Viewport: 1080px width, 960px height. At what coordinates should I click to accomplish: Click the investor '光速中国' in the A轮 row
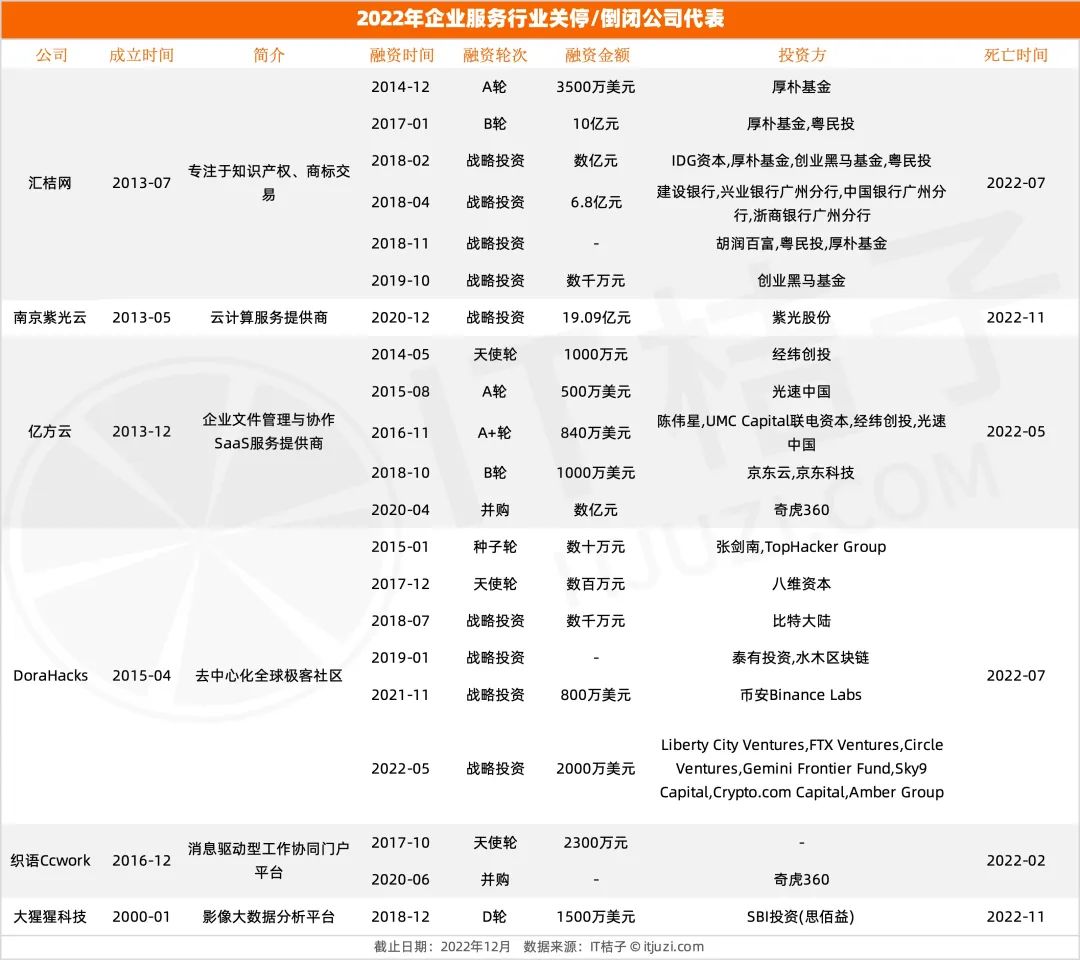click(802, 391)
